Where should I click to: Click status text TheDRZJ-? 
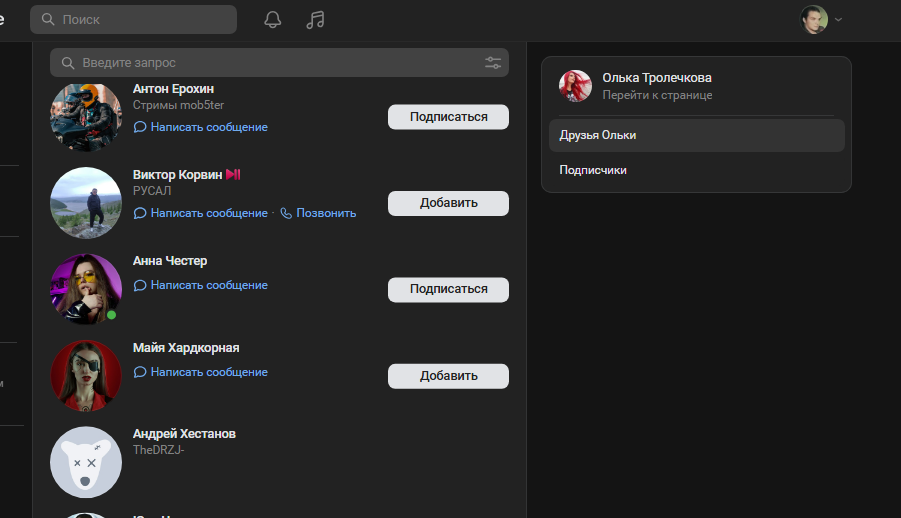coord(159,450)
